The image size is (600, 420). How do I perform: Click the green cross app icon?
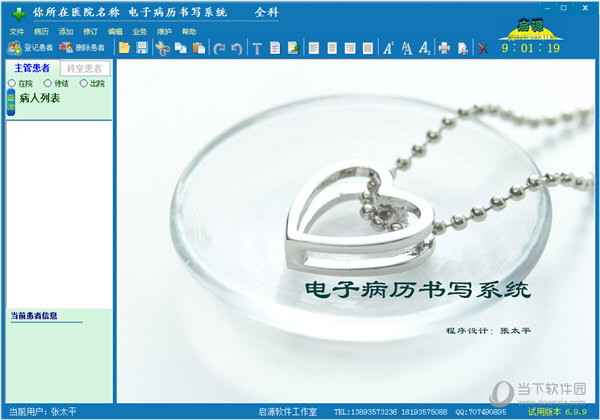coord(18,14)
